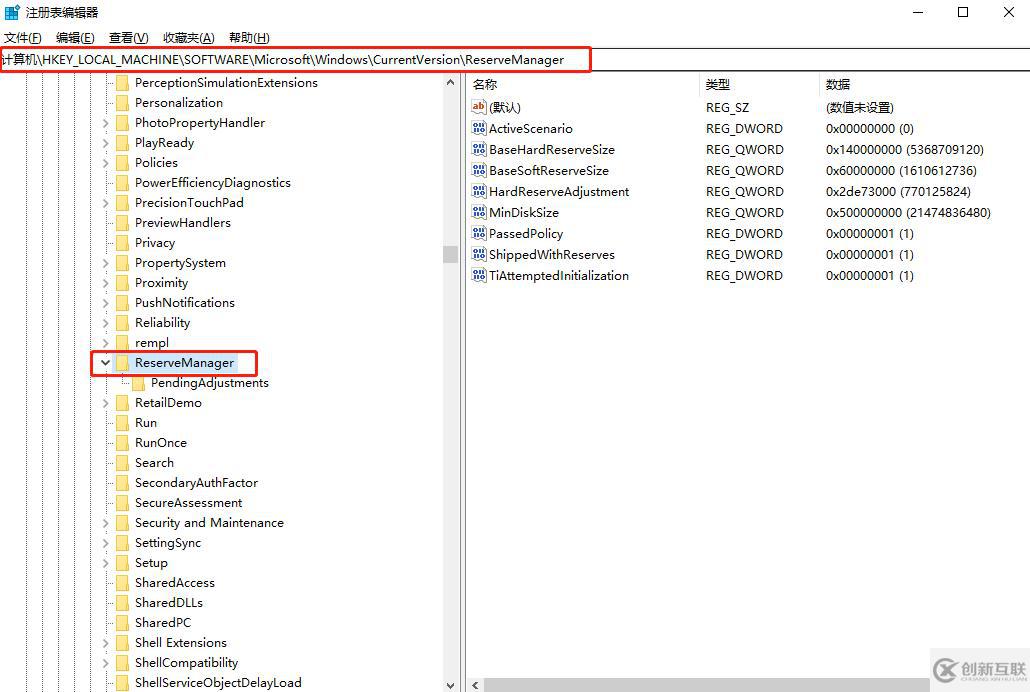
Task: Click the PlayReady folder icon
Action: click(122, 143)
